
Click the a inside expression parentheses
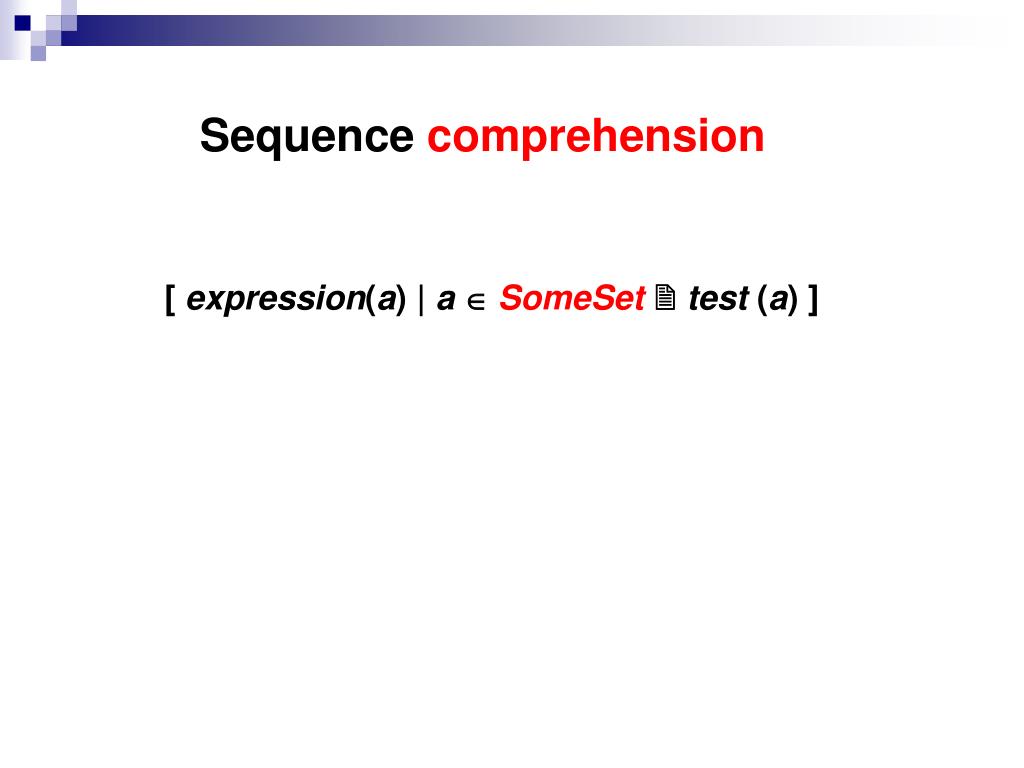pos(387,300)
